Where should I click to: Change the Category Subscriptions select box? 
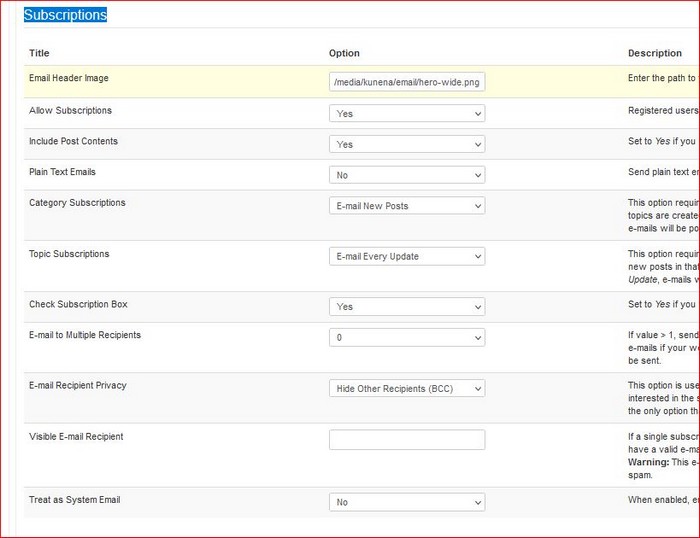coord(407,206)
